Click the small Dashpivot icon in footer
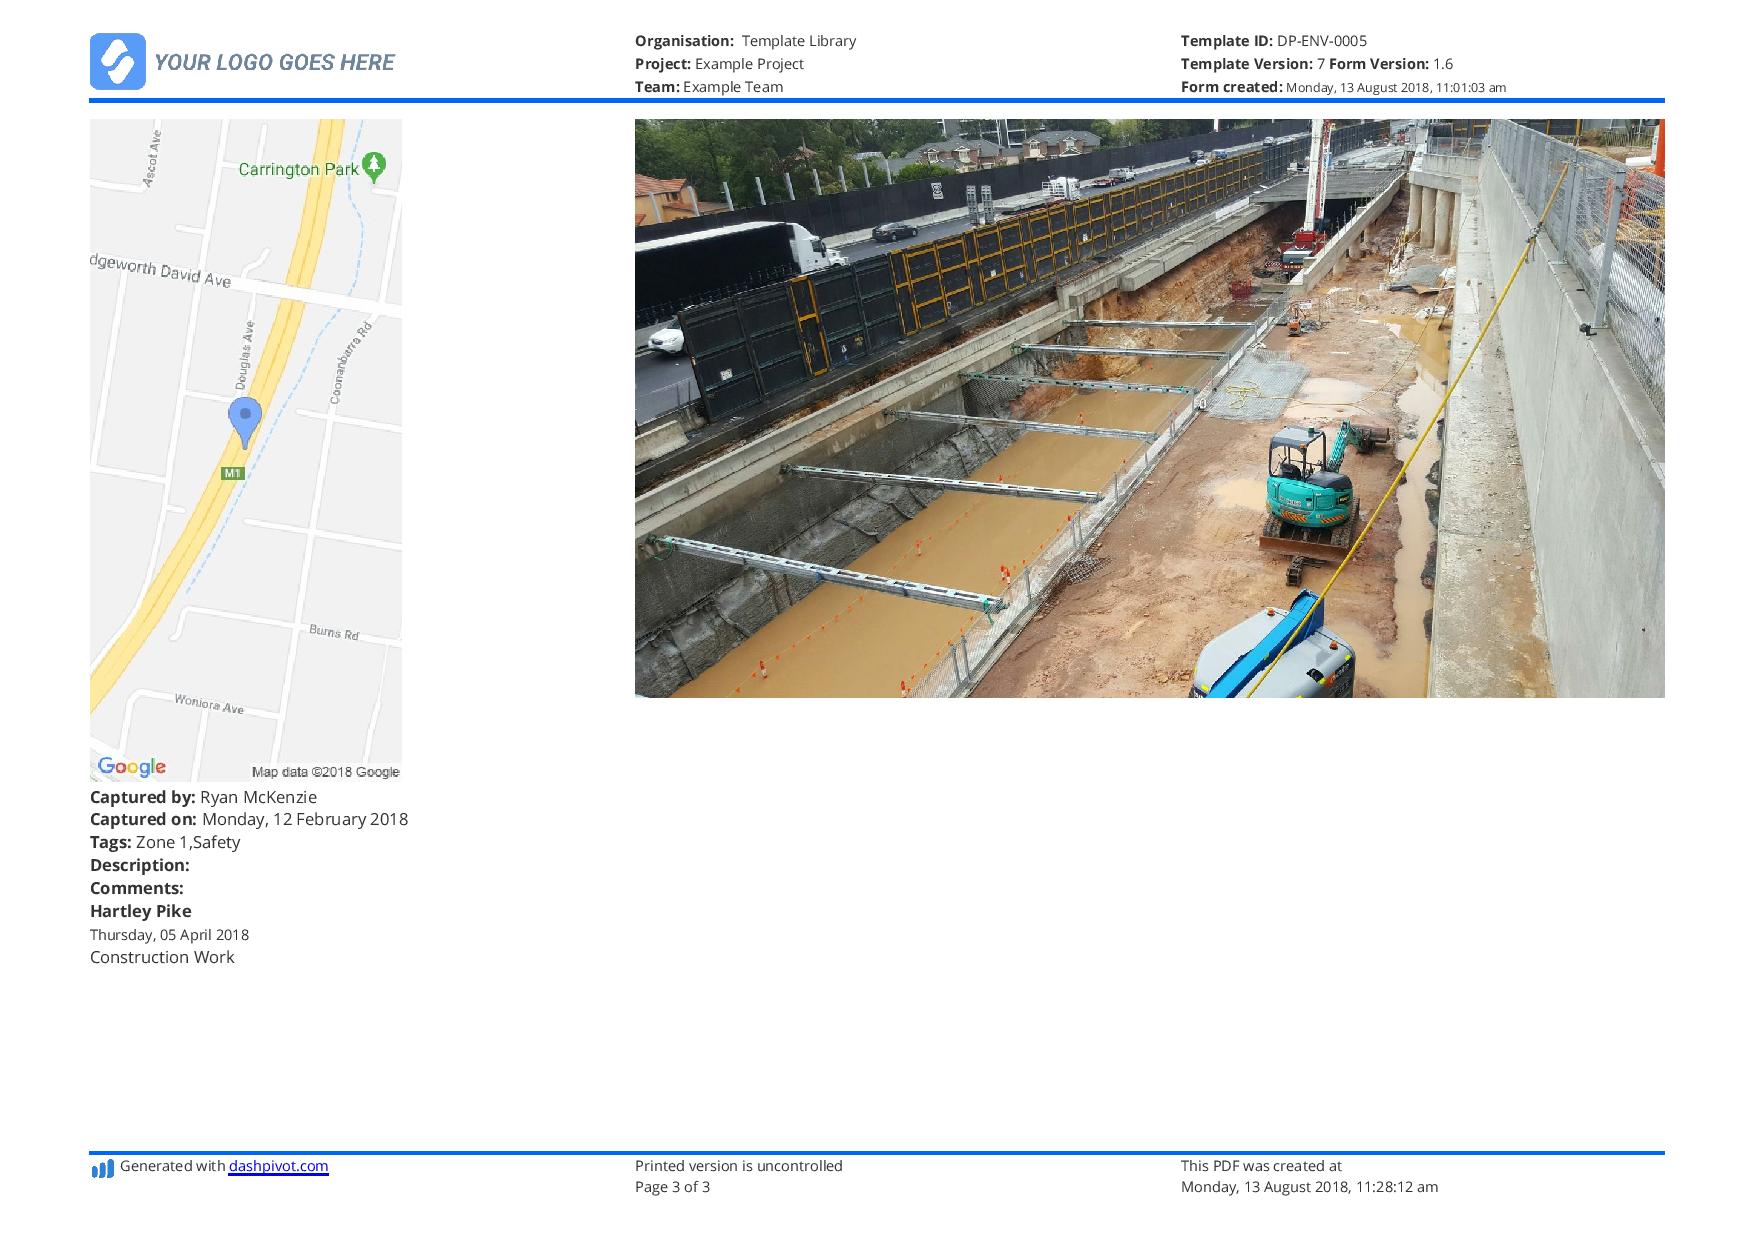Viewport: 1754px width, 1240px height. [102, 1168]
